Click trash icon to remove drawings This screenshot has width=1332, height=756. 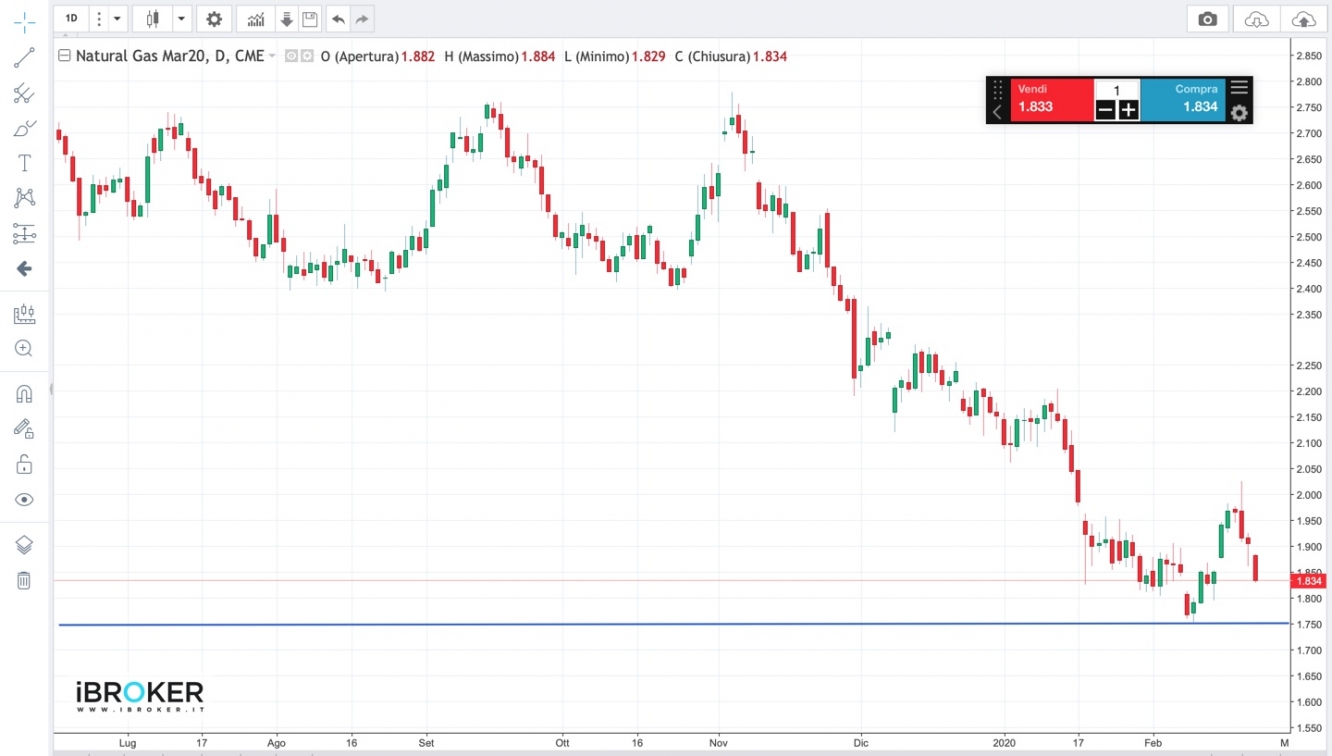(x=24, y=580)
